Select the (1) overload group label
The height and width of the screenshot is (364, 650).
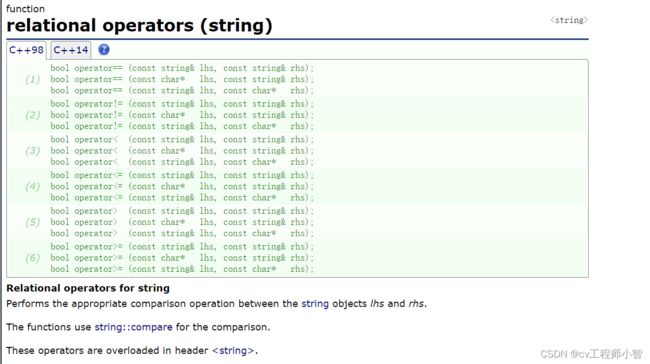(33, 79)
